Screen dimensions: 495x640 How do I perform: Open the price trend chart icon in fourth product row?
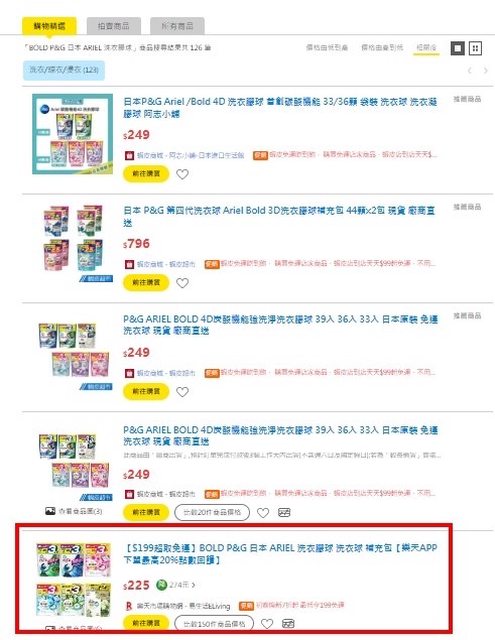pyautogui.click(x=284, y=512)
